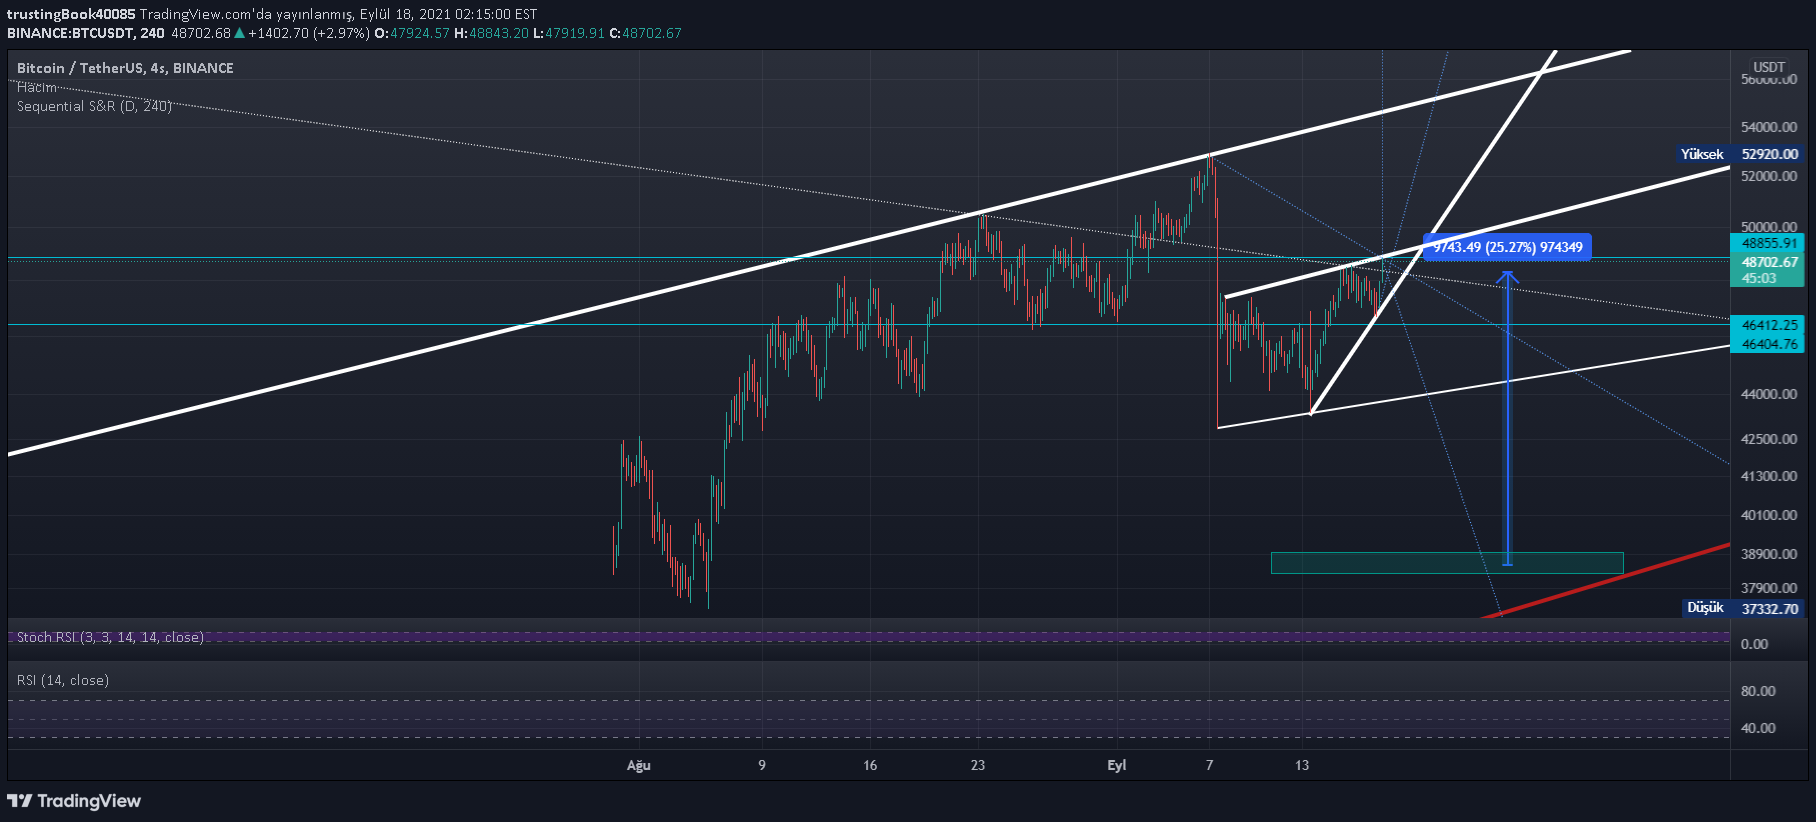Click the green rectangle zone near 38900
Image resolution: width=1816 pixels, height=822 pixels.
click(x=1447, y=563)
